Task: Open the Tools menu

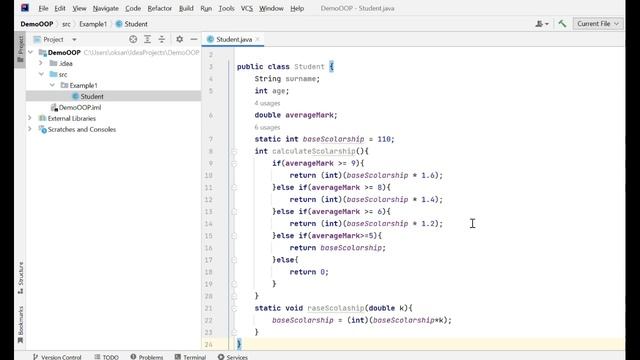Action: (226, 8)
